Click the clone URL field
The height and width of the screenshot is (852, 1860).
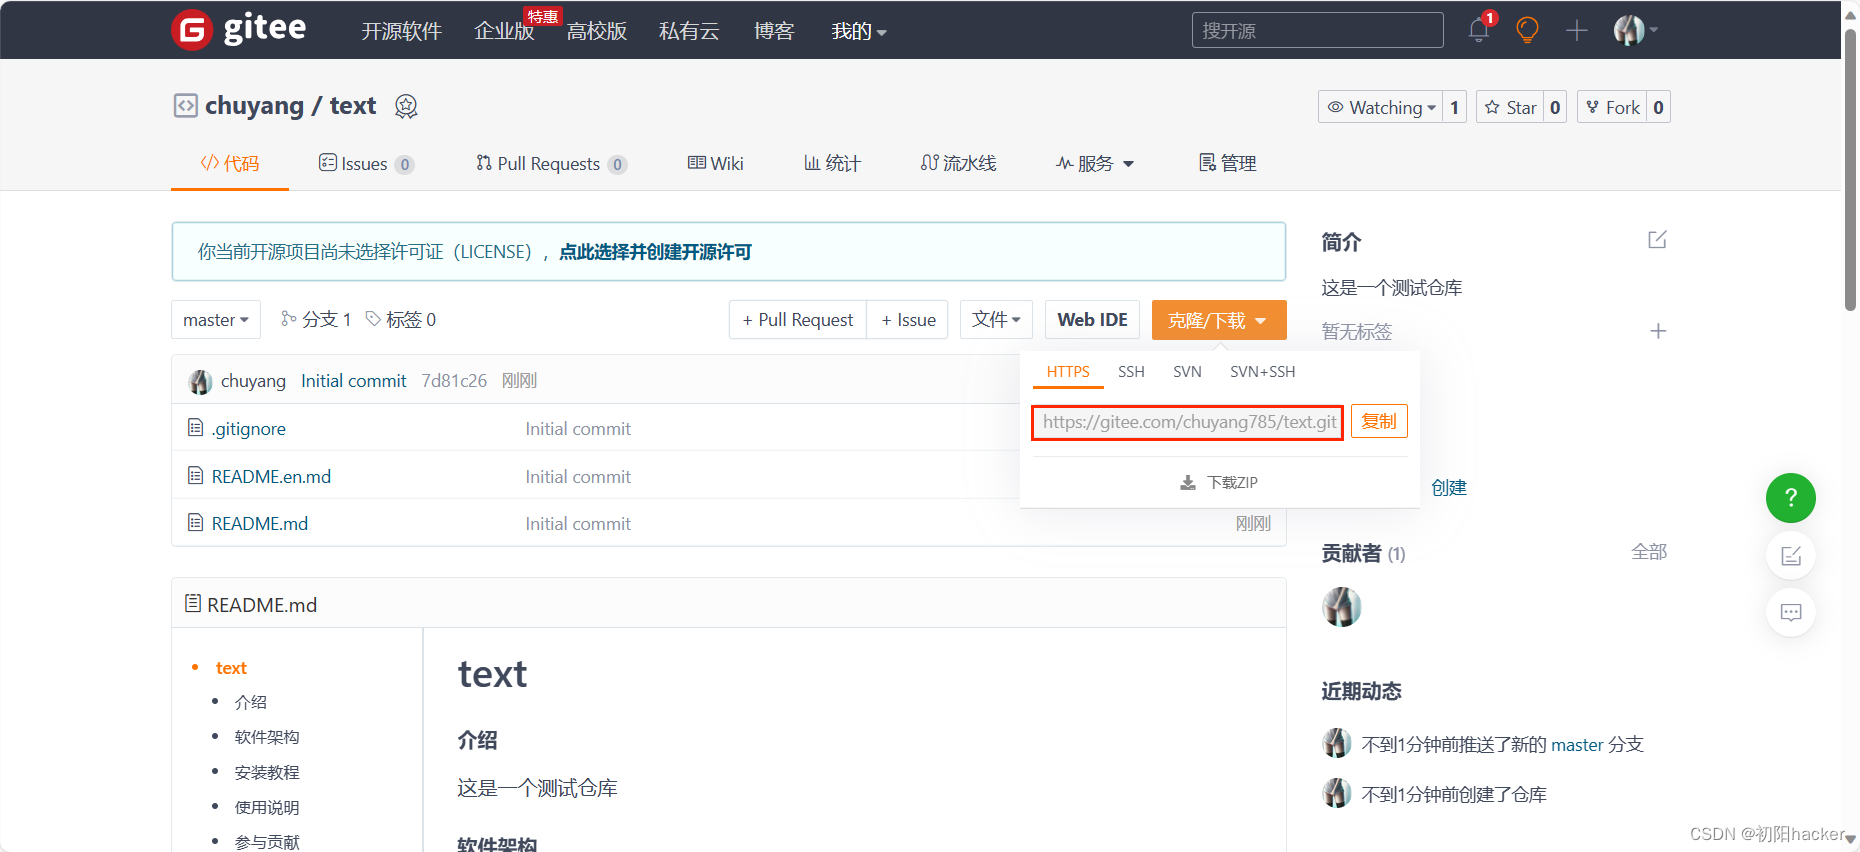(x=1188, y=422)
